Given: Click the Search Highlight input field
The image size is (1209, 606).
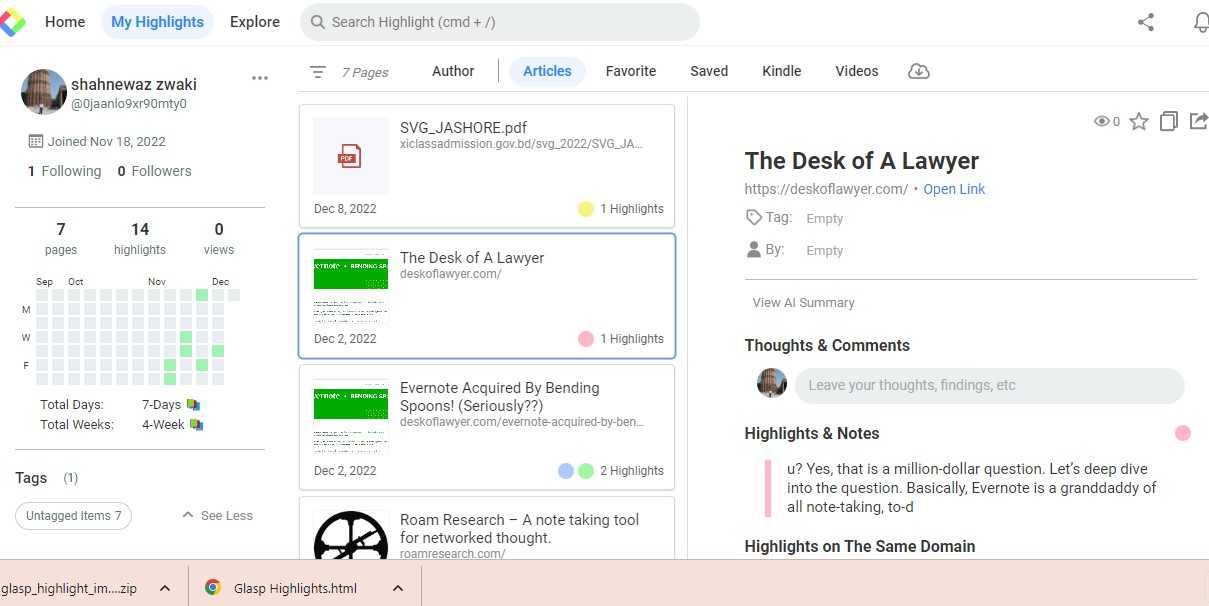Looking at the screenshot, I should [500, 22].
